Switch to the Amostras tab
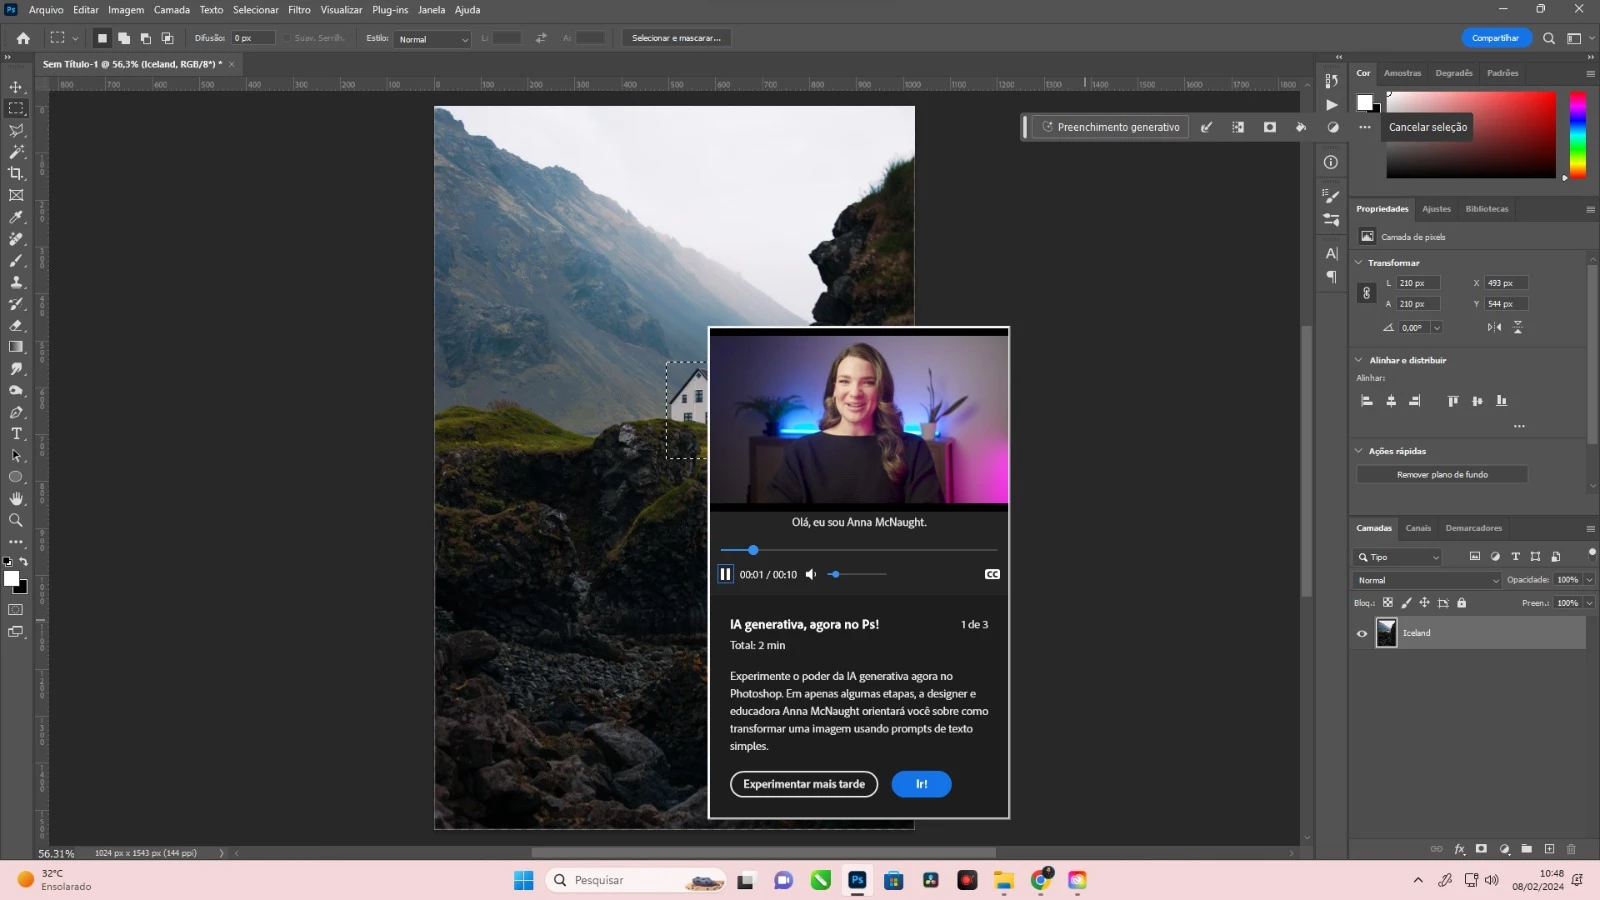This screenshot has height=900, width=1600. pos(1402,73)
